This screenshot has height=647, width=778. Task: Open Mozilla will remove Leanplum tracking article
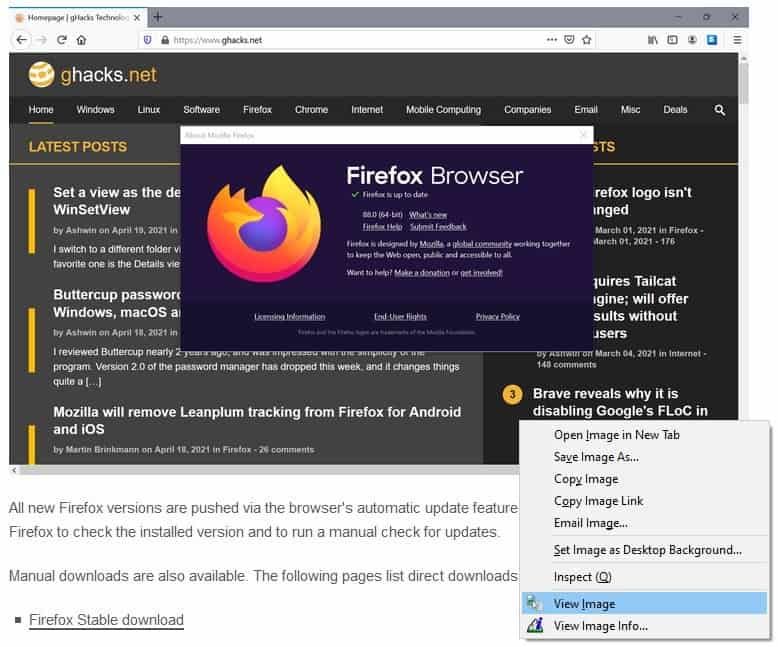[x=257, y=420]
